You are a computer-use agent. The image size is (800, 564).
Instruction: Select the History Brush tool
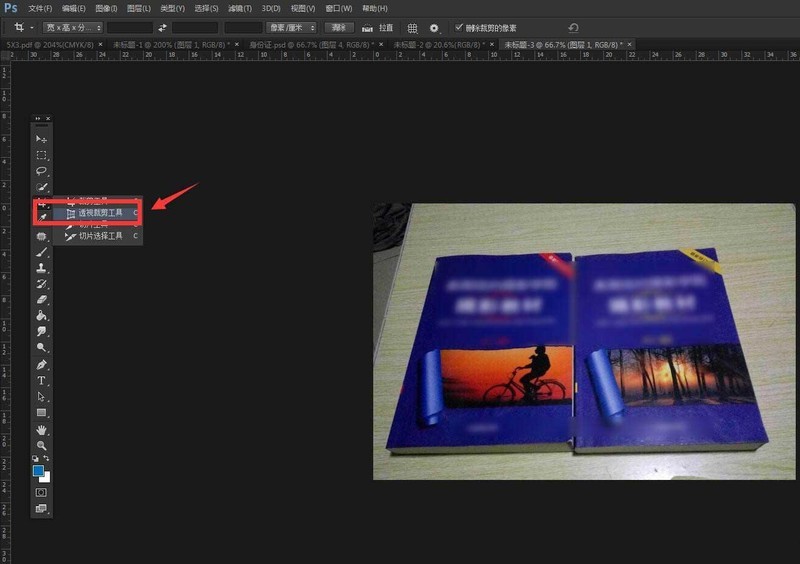(x=41, y=284)
